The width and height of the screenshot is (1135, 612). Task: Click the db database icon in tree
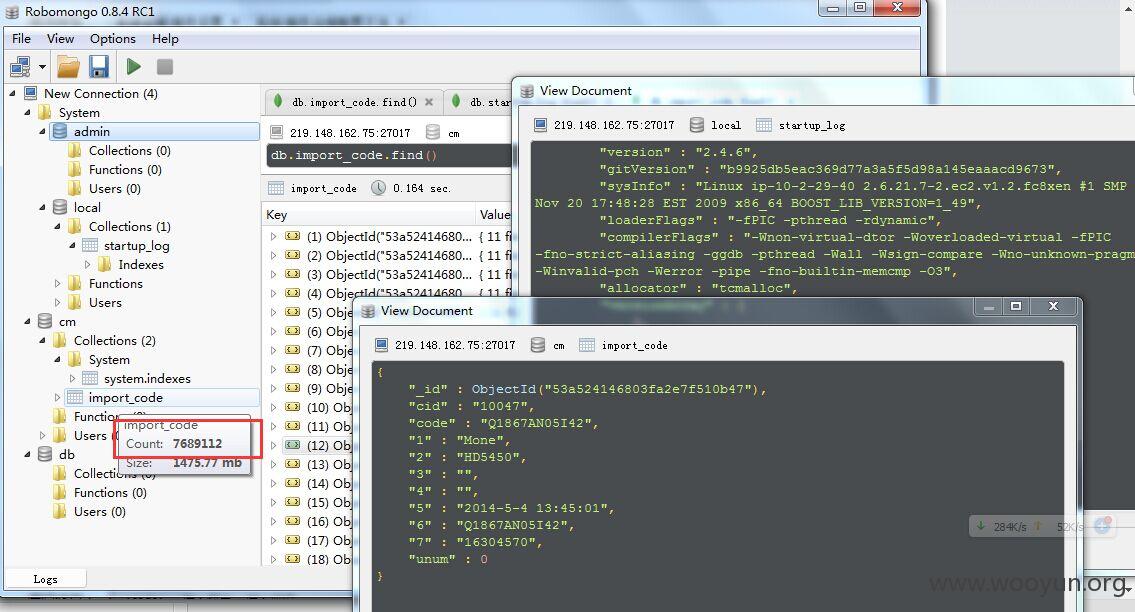tap(45, 454)
